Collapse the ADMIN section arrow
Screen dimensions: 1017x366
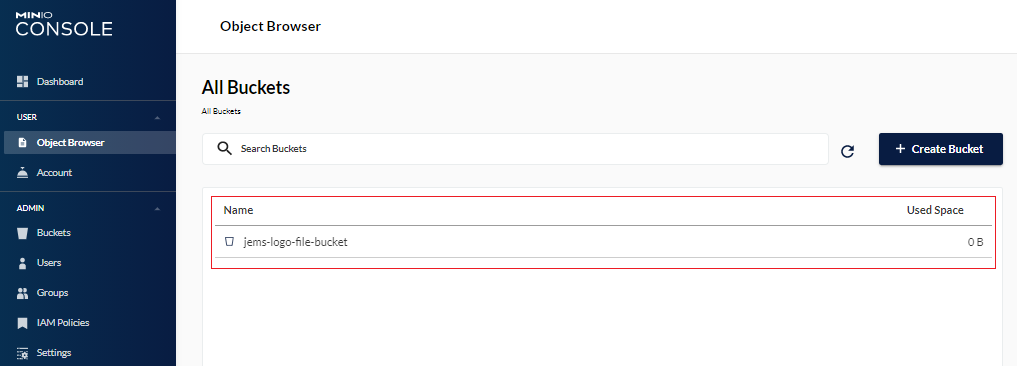pos(157,209)
